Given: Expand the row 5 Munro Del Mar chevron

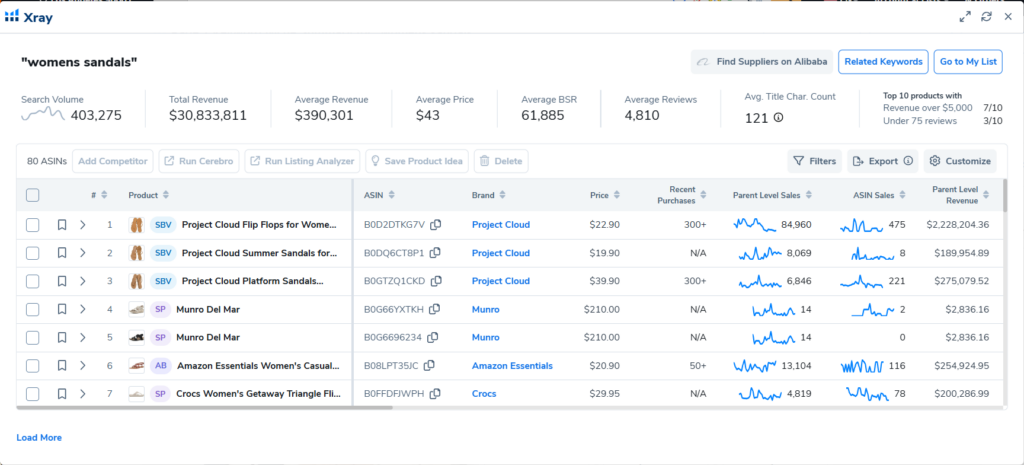Looking at the screenshot, I should click(83, 338).
